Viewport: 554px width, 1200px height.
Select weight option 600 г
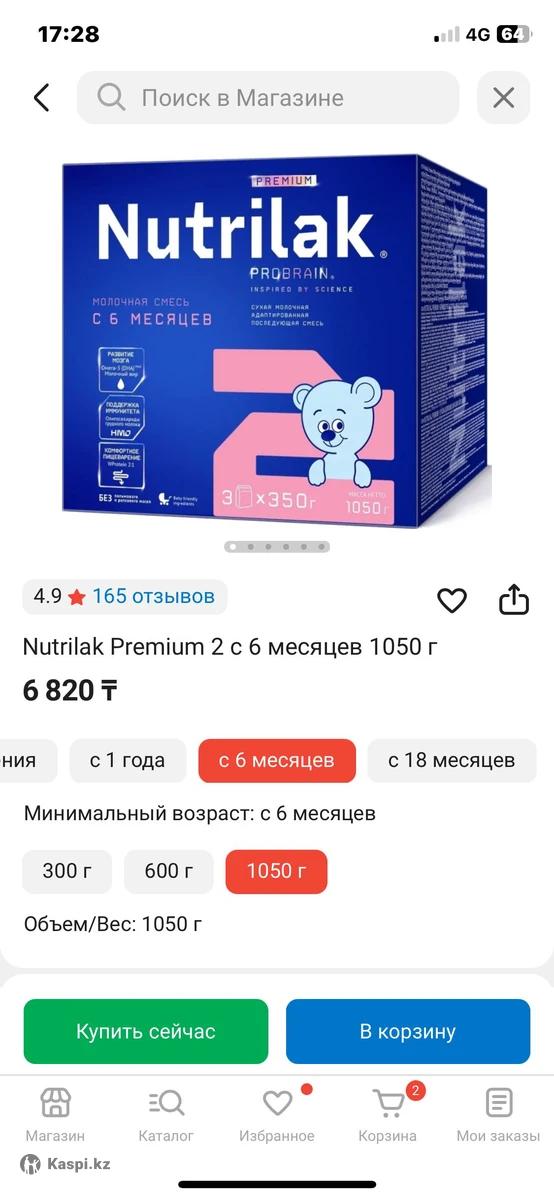(169, 871)
